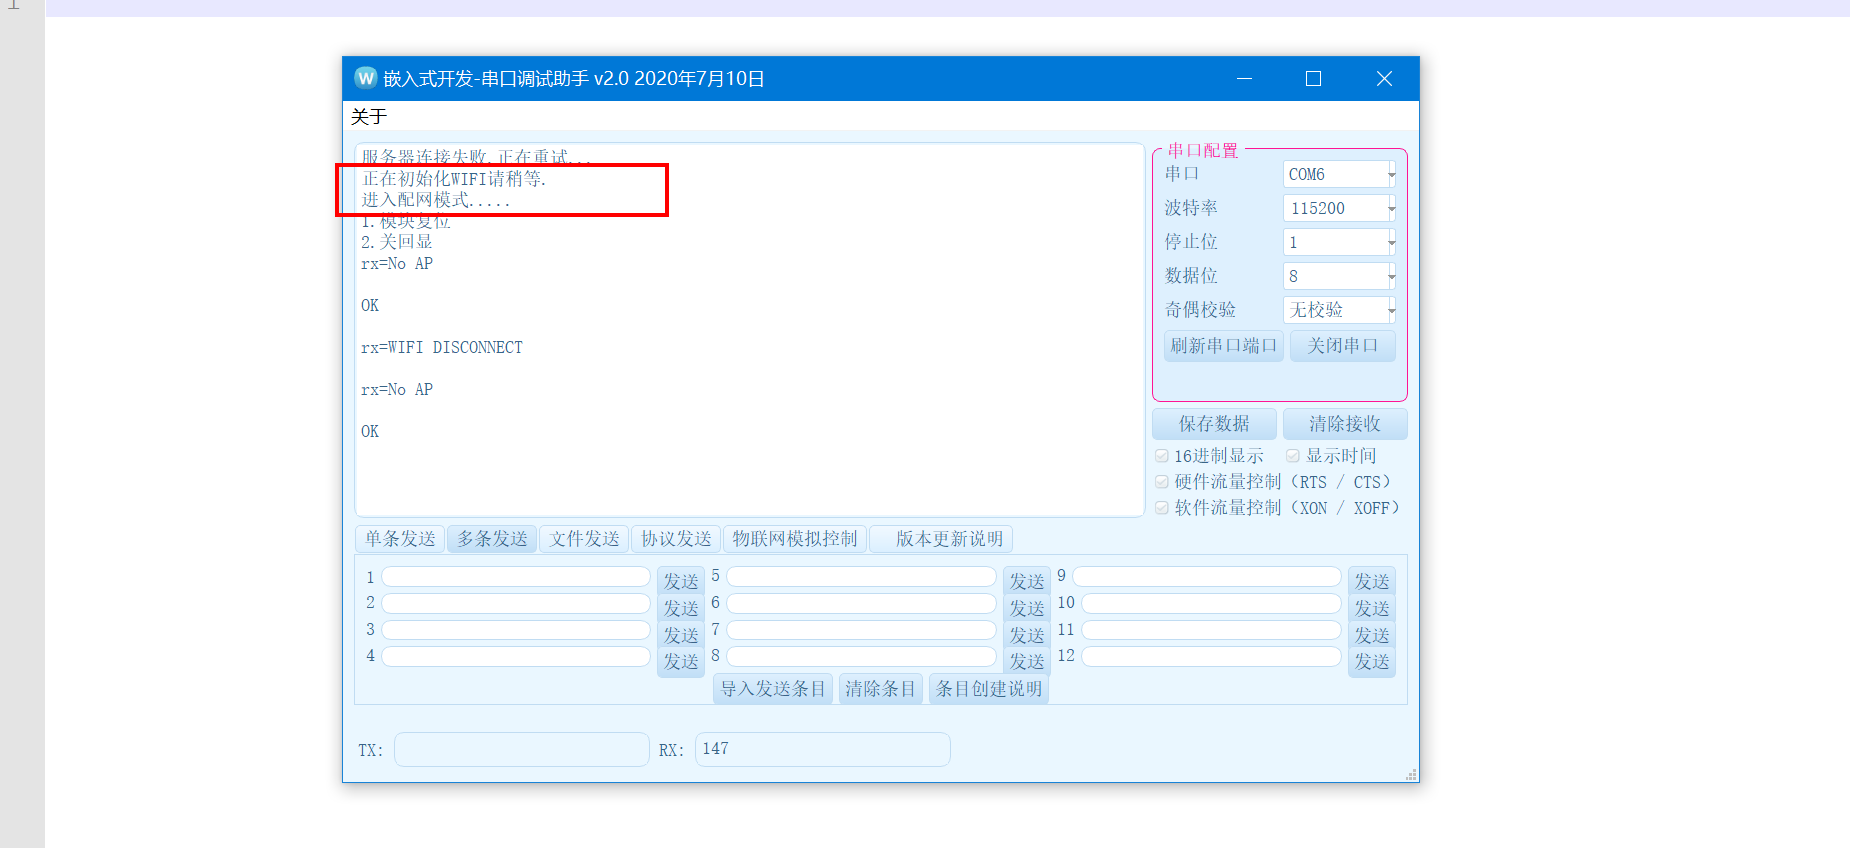Switch to the 文件发送 tab

click(x=584, y=539)
